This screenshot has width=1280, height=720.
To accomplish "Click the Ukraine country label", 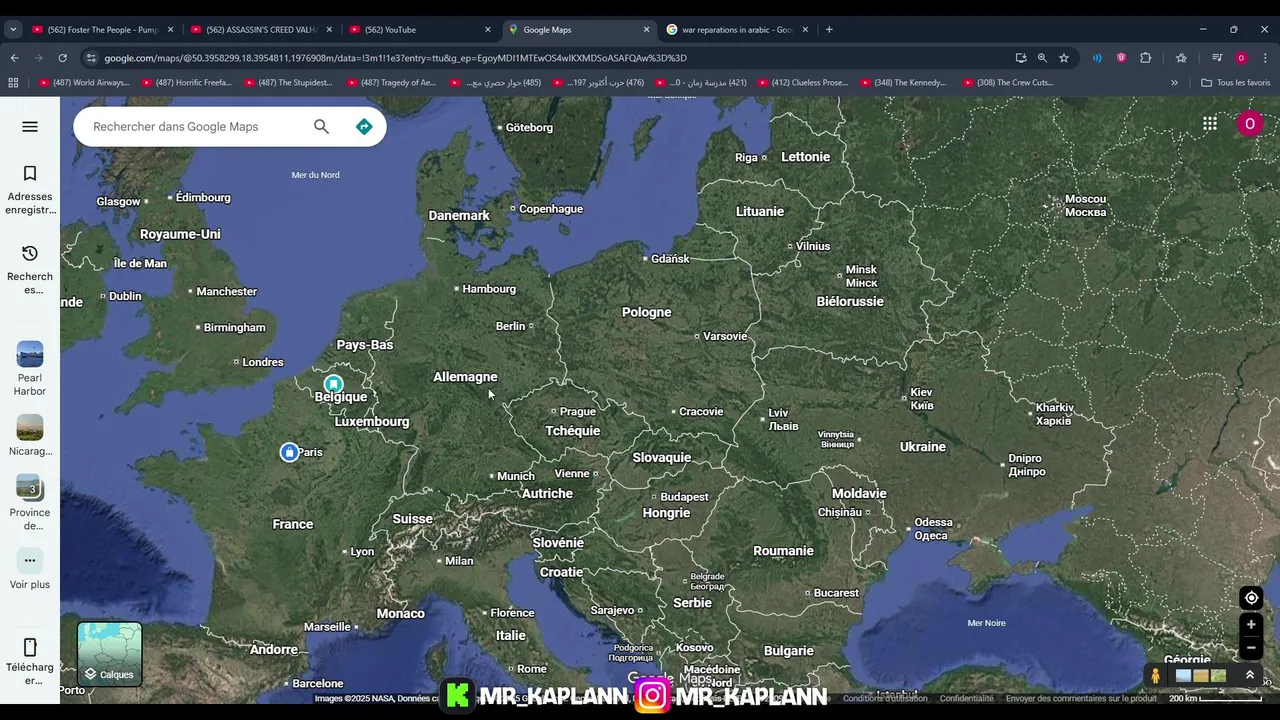I will pyautogui.click(x=922, y=447).
